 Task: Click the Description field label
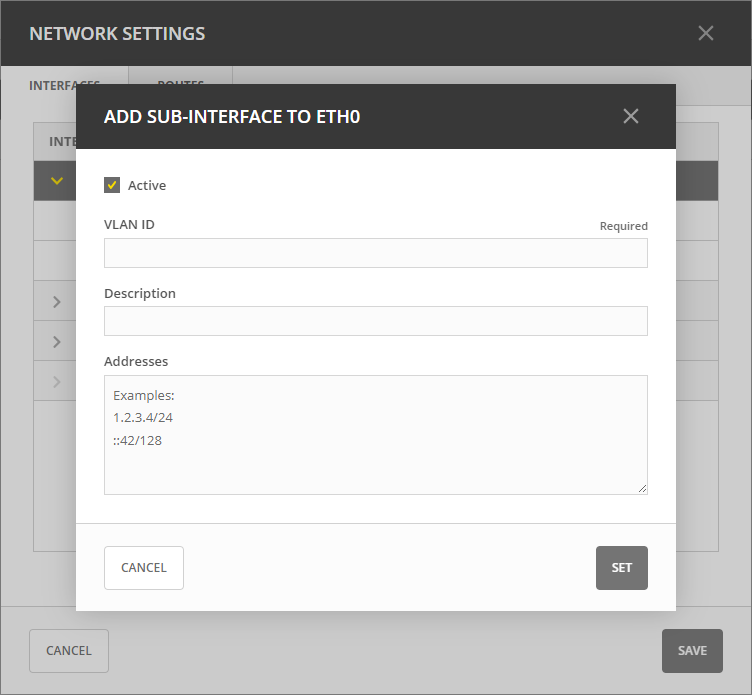140,293
